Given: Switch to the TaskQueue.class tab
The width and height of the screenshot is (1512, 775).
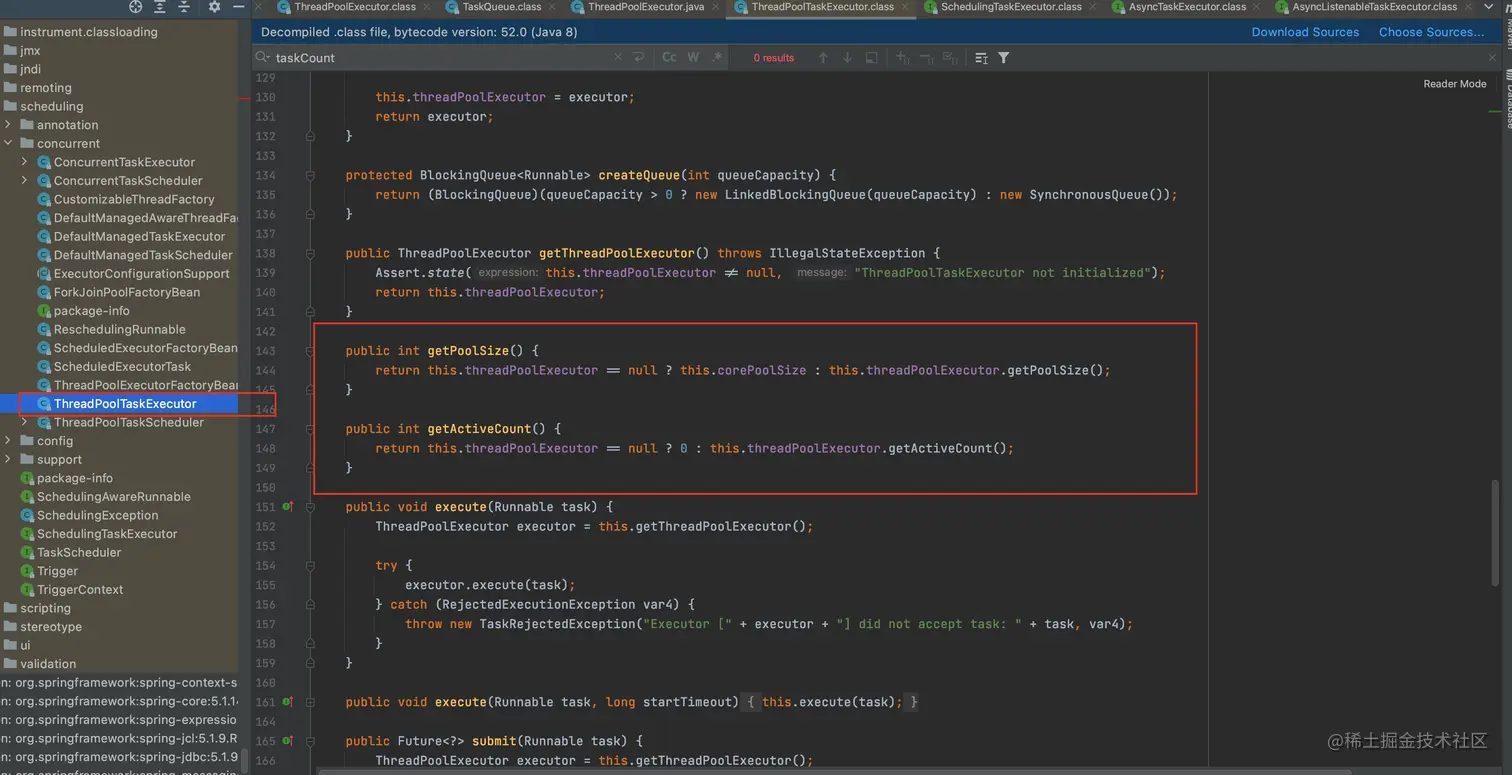Looking at the screenshot, I should (x=501, y=7).
